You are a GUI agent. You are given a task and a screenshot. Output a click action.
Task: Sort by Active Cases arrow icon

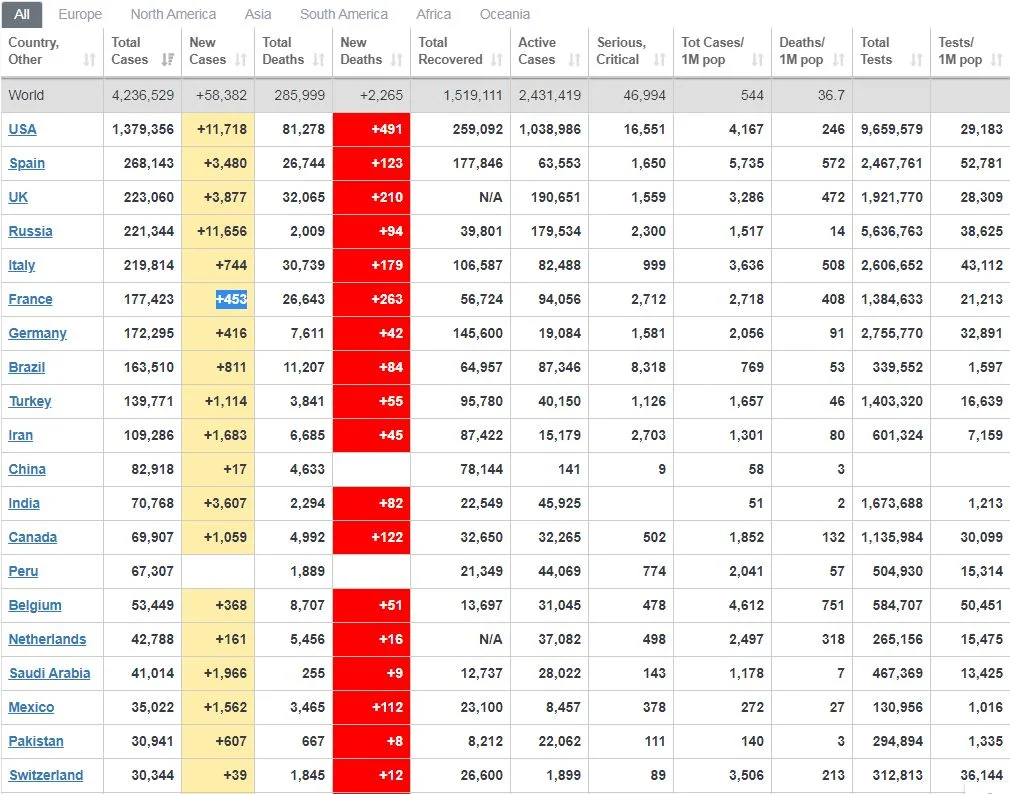(575, 60)
